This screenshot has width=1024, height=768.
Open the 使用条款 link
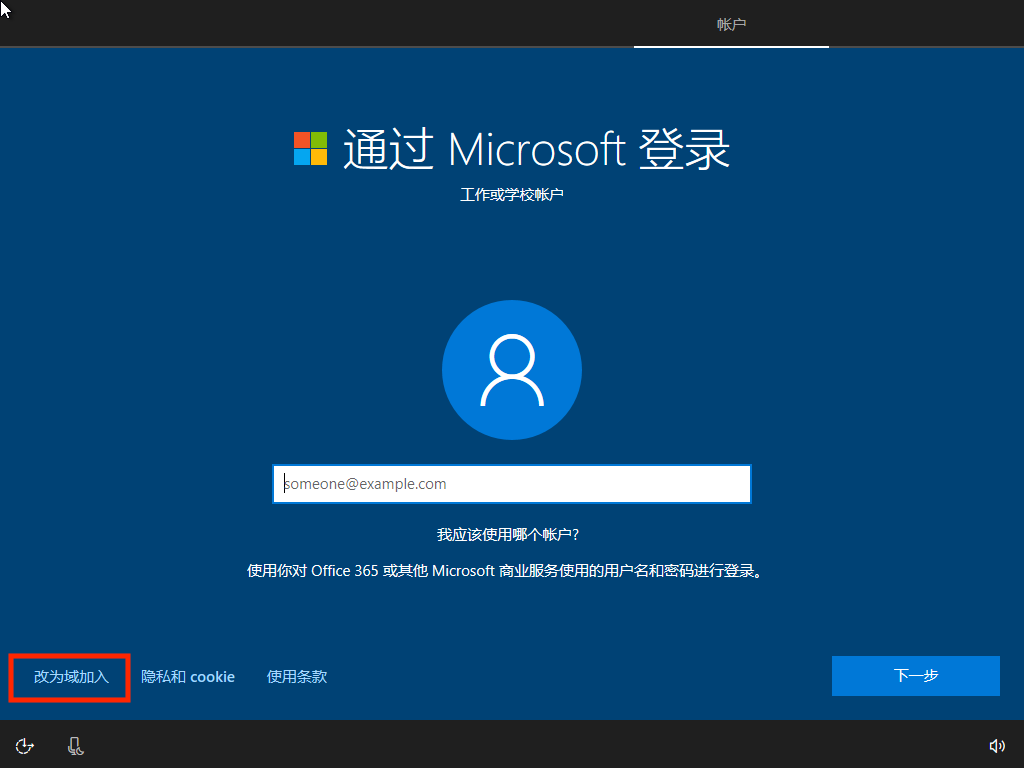click(296, 677)
